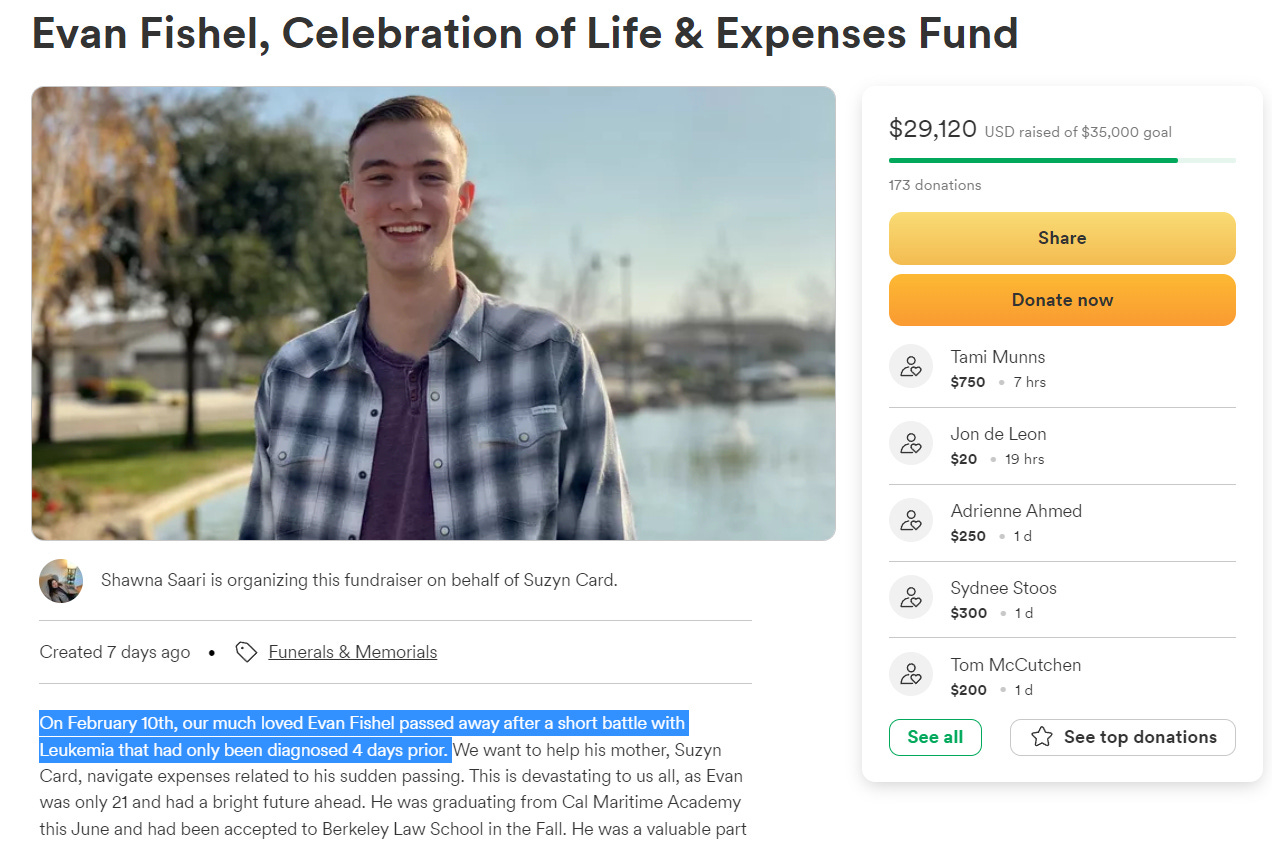This screenshot has height=845, width=1272.
Task: Click the donor icon beside Jon de Leon
Action: [911, 443]
